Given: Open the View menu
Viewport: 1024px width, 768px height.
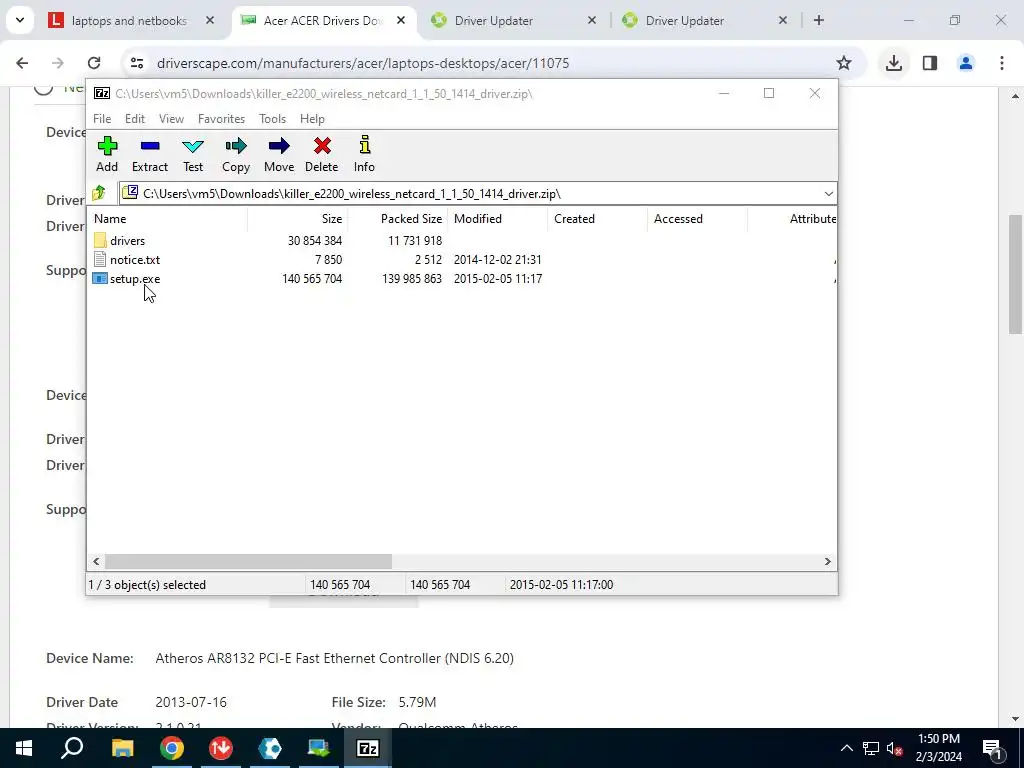Looking at the screenshot, I should (171, 119).
